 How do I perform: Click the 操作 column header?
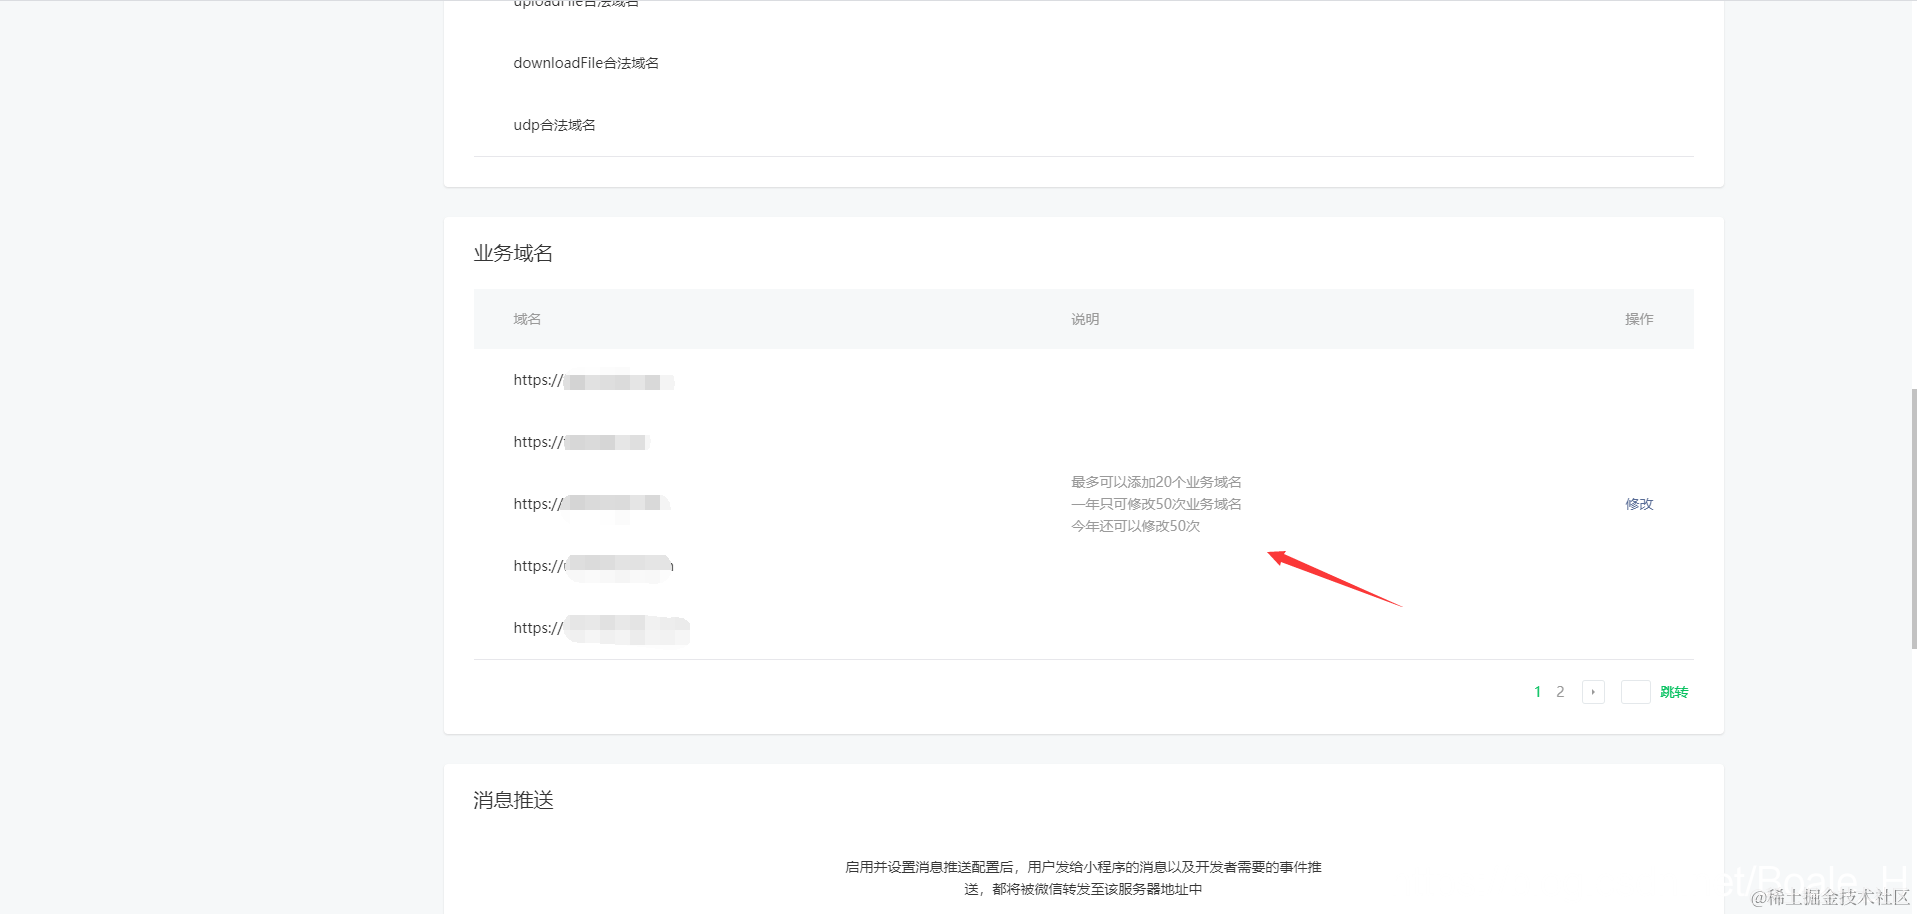coord(1639,319)
